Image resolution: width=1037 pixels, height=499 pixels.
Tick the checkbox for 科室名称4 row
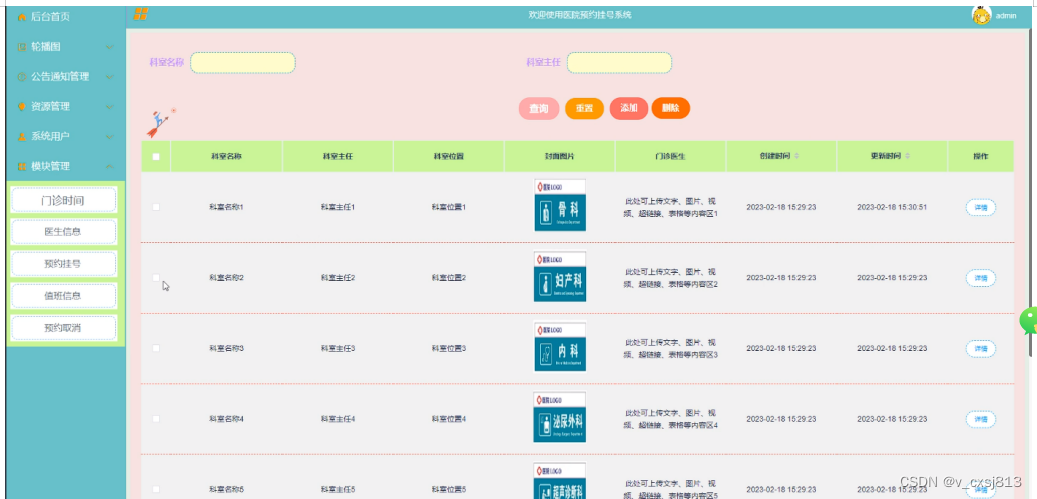point(156,418)
